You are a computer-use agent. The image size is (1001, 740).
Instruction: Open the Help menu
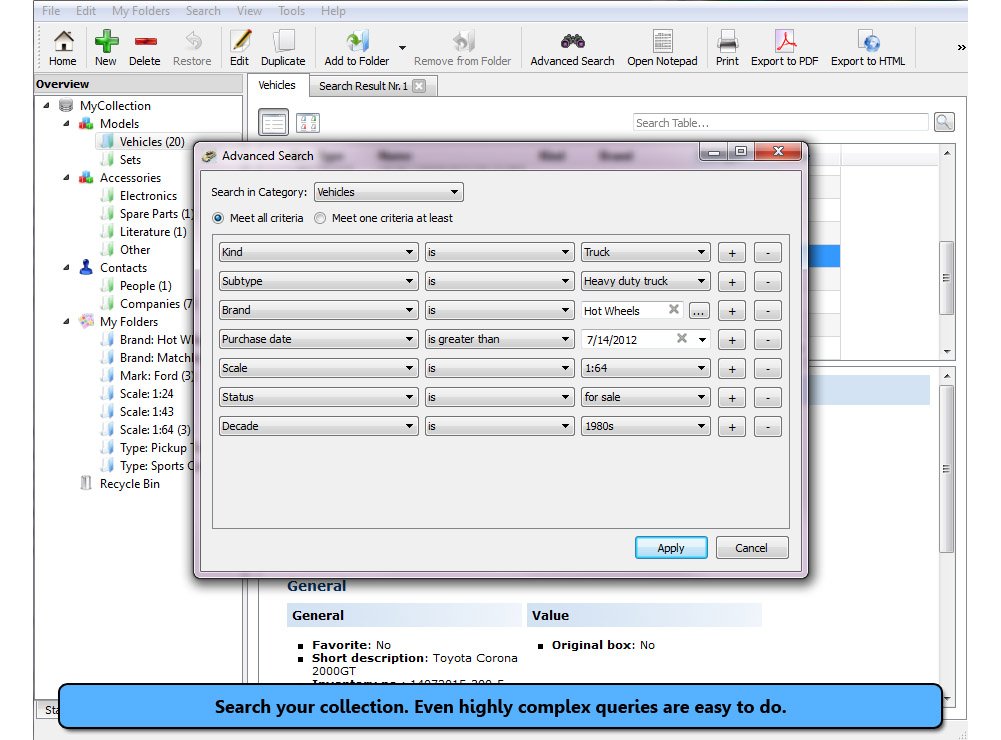tap(333, 11)
